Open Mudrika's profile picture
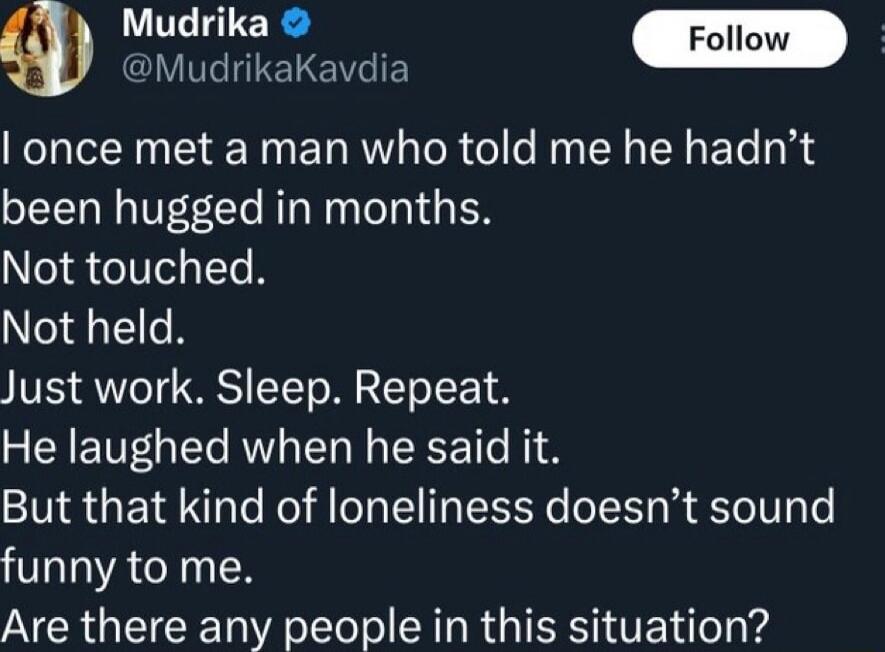Screen dimensions: 885x652 (46, 49)
